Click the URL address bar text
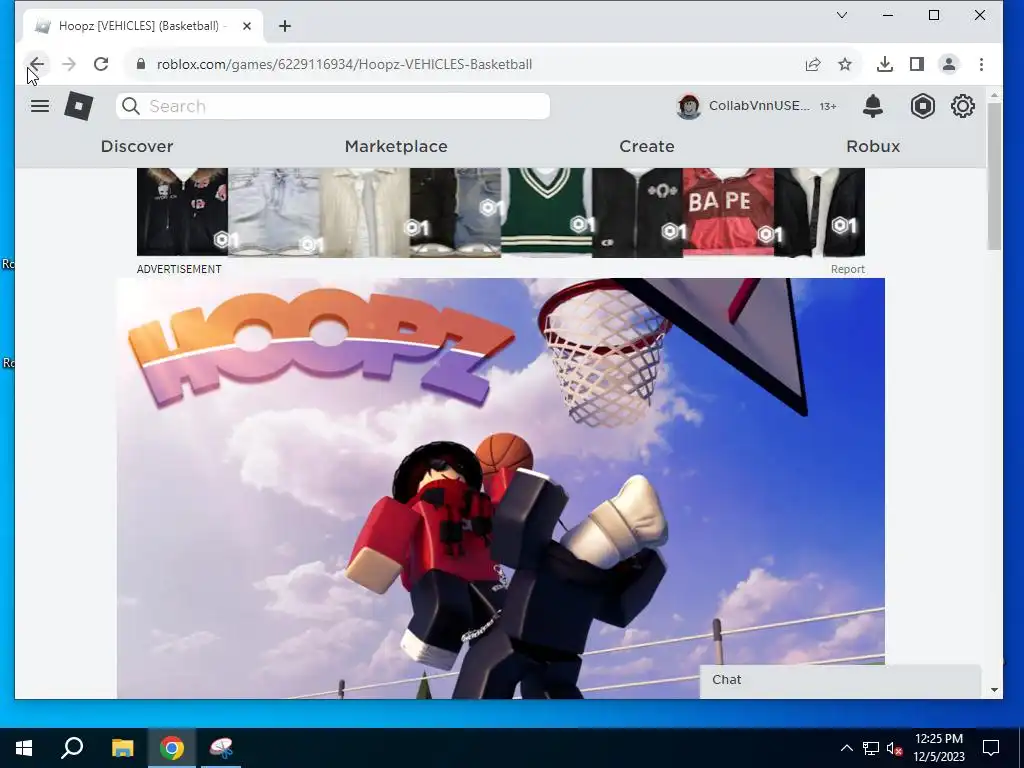 (344, 64)
